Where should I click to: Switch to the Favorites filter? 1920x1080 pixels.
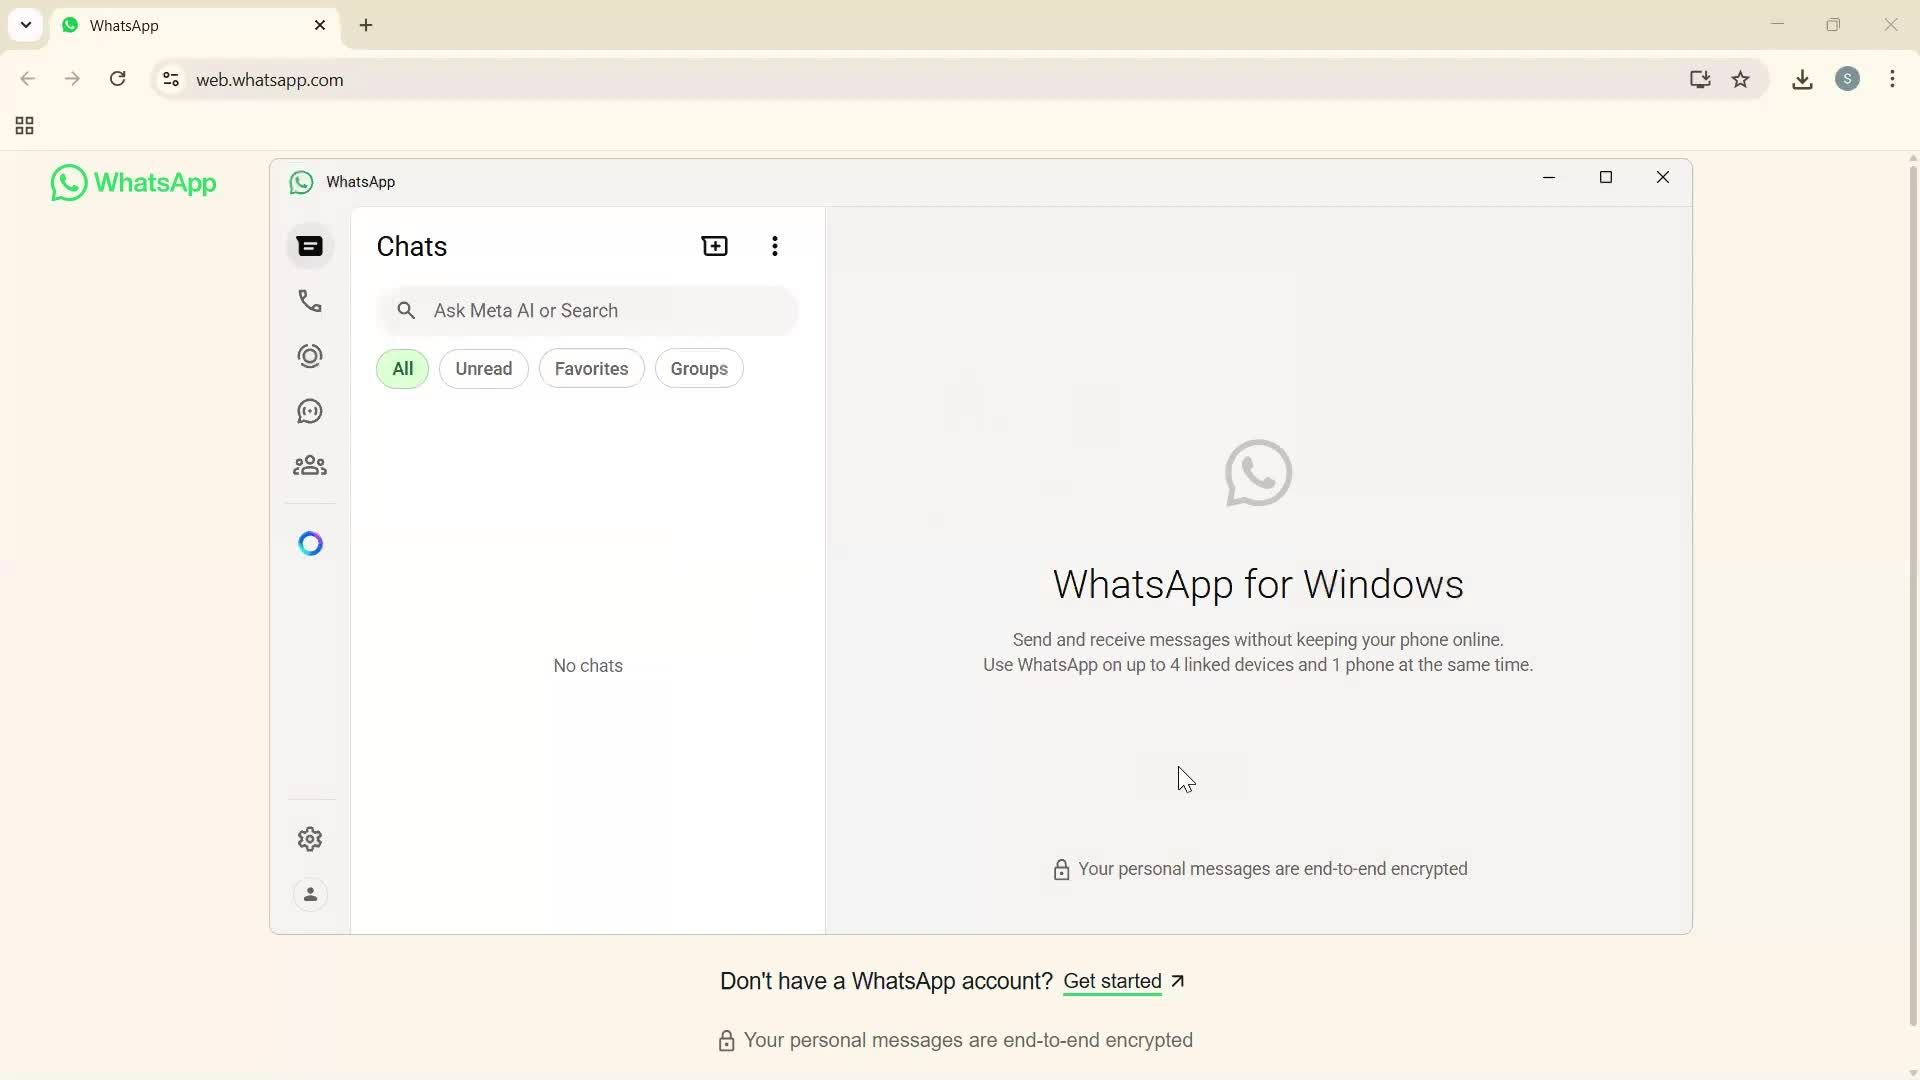coord(591,368)
